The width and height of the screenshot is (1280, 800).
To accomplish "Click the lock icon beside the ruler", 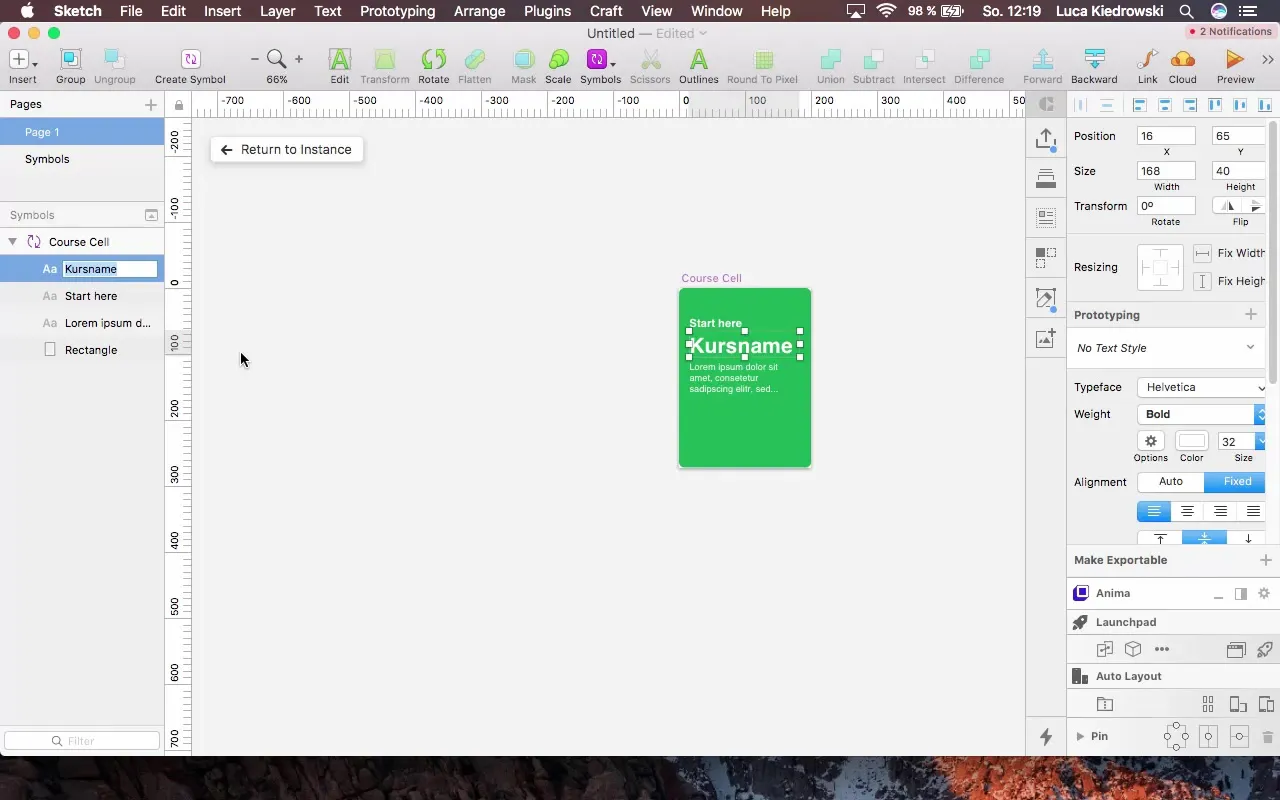I will coord(179,105).
